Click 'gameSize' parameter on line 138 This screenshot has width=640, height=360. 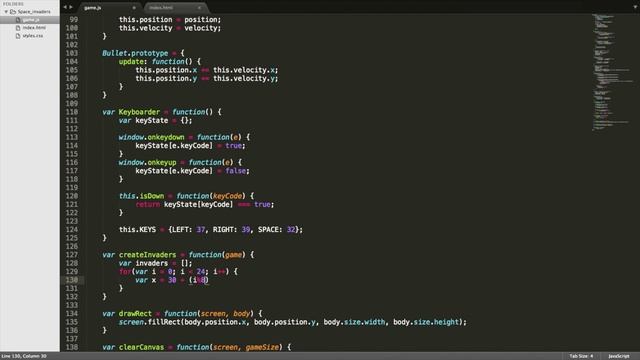pyautogui.click(x=262, y=347)
